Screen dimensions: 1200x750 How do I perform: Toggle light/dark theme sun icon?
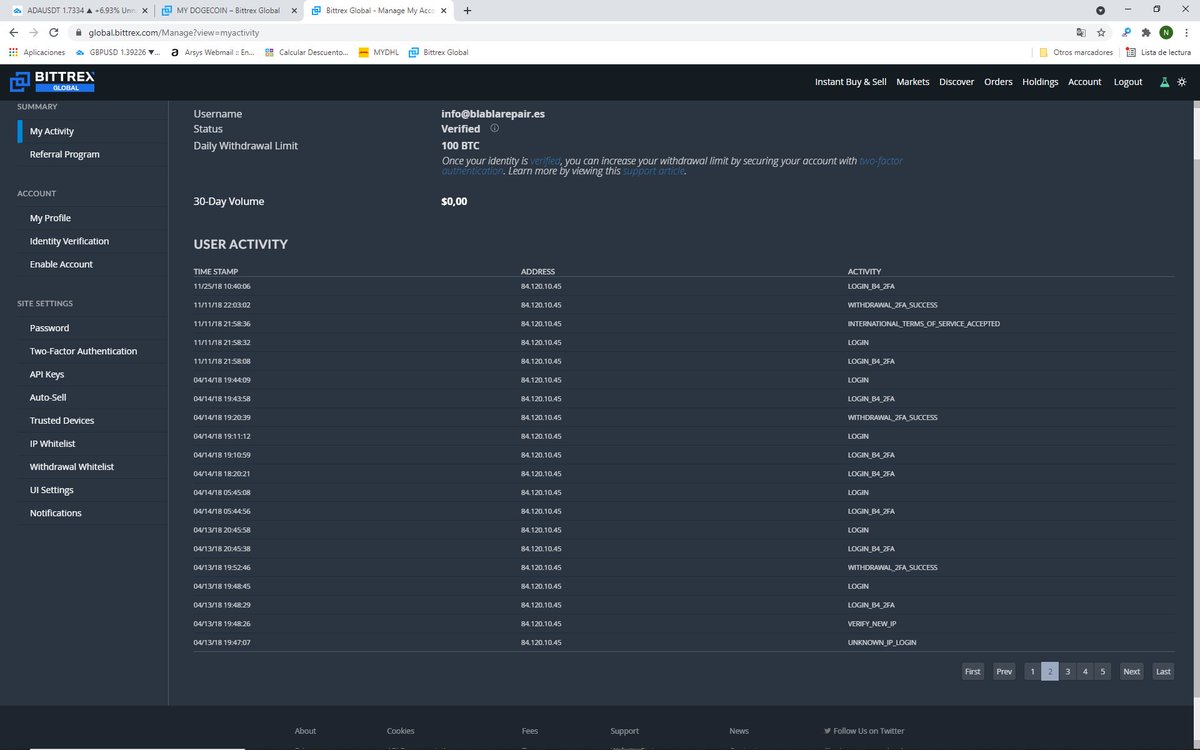1182,82
